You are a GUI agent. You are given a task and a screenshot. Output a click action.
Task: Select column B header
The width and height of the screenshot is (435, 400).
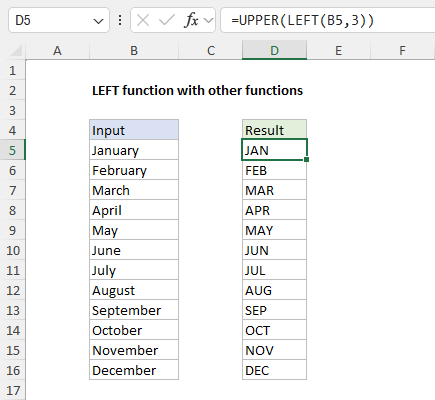click(134, 51)
